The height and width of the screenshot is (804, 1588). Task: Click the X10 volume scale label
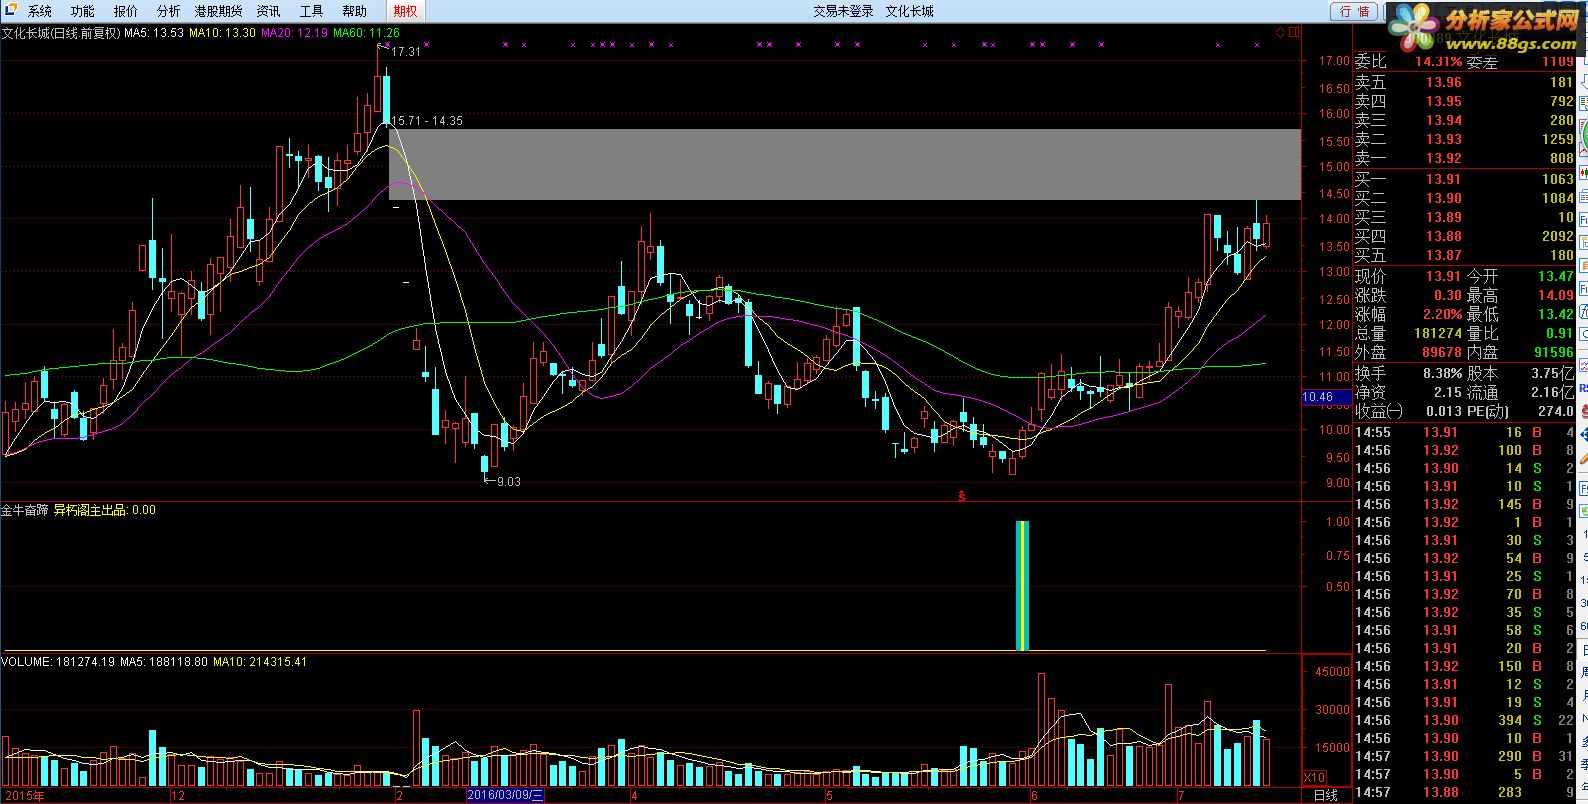coord(1315,778)
